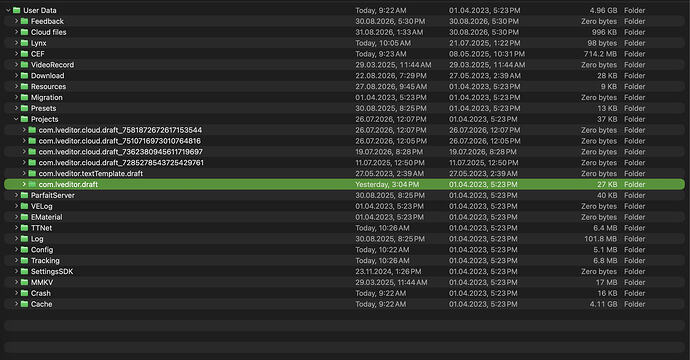Screen dimensions: 690x360
Task: Collapse the User Data folder chevron
Action: pos(8,10)
